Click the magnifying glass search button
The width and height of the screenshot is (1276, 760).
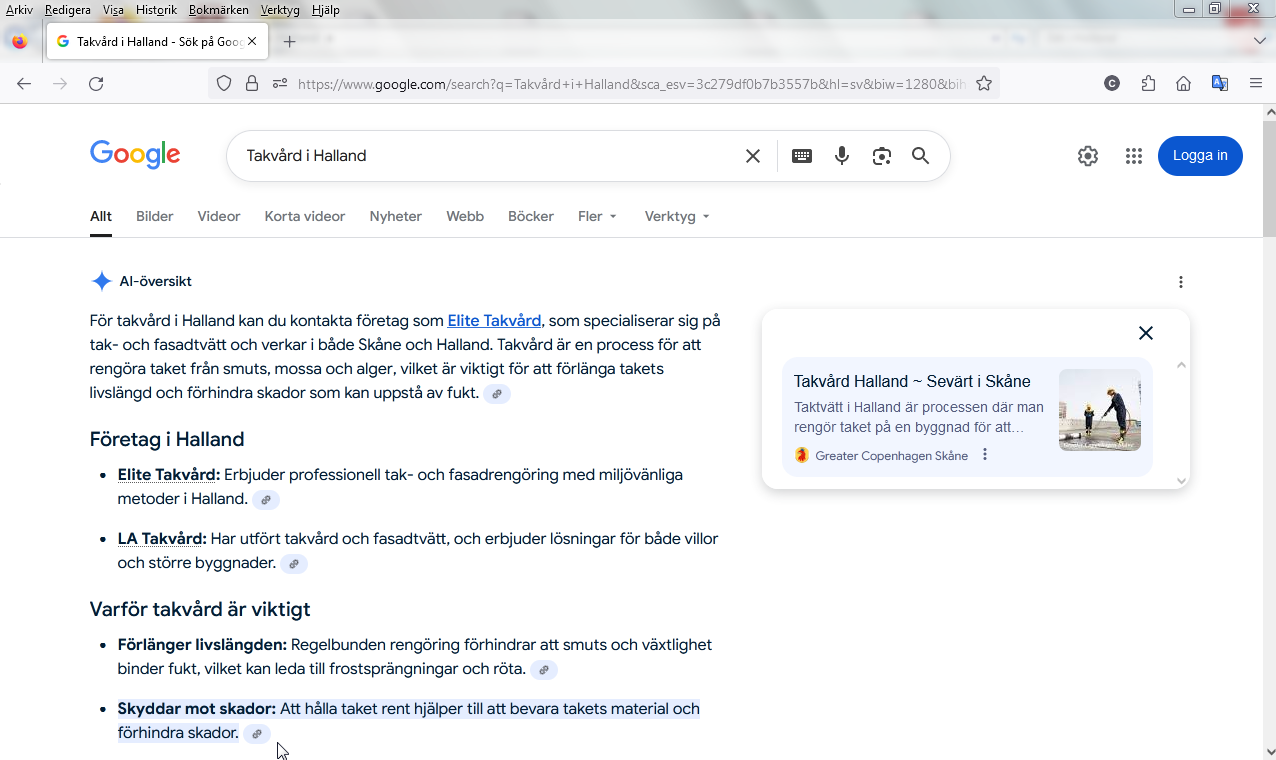pyautogui.click(x=920, y=156)
